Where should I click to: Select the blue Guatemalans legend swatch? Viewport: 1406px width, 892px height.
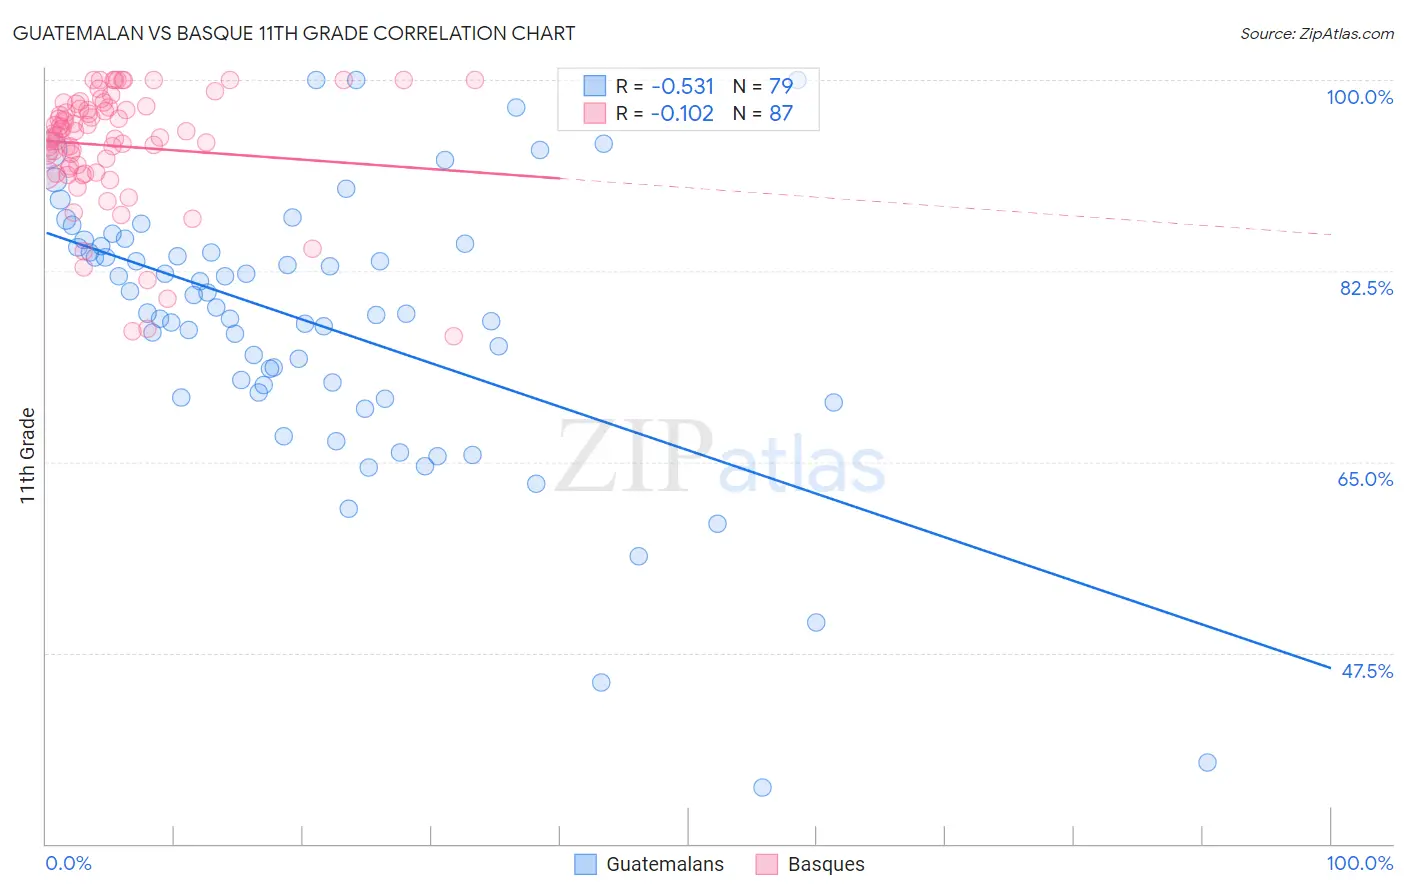click(586, 864)
